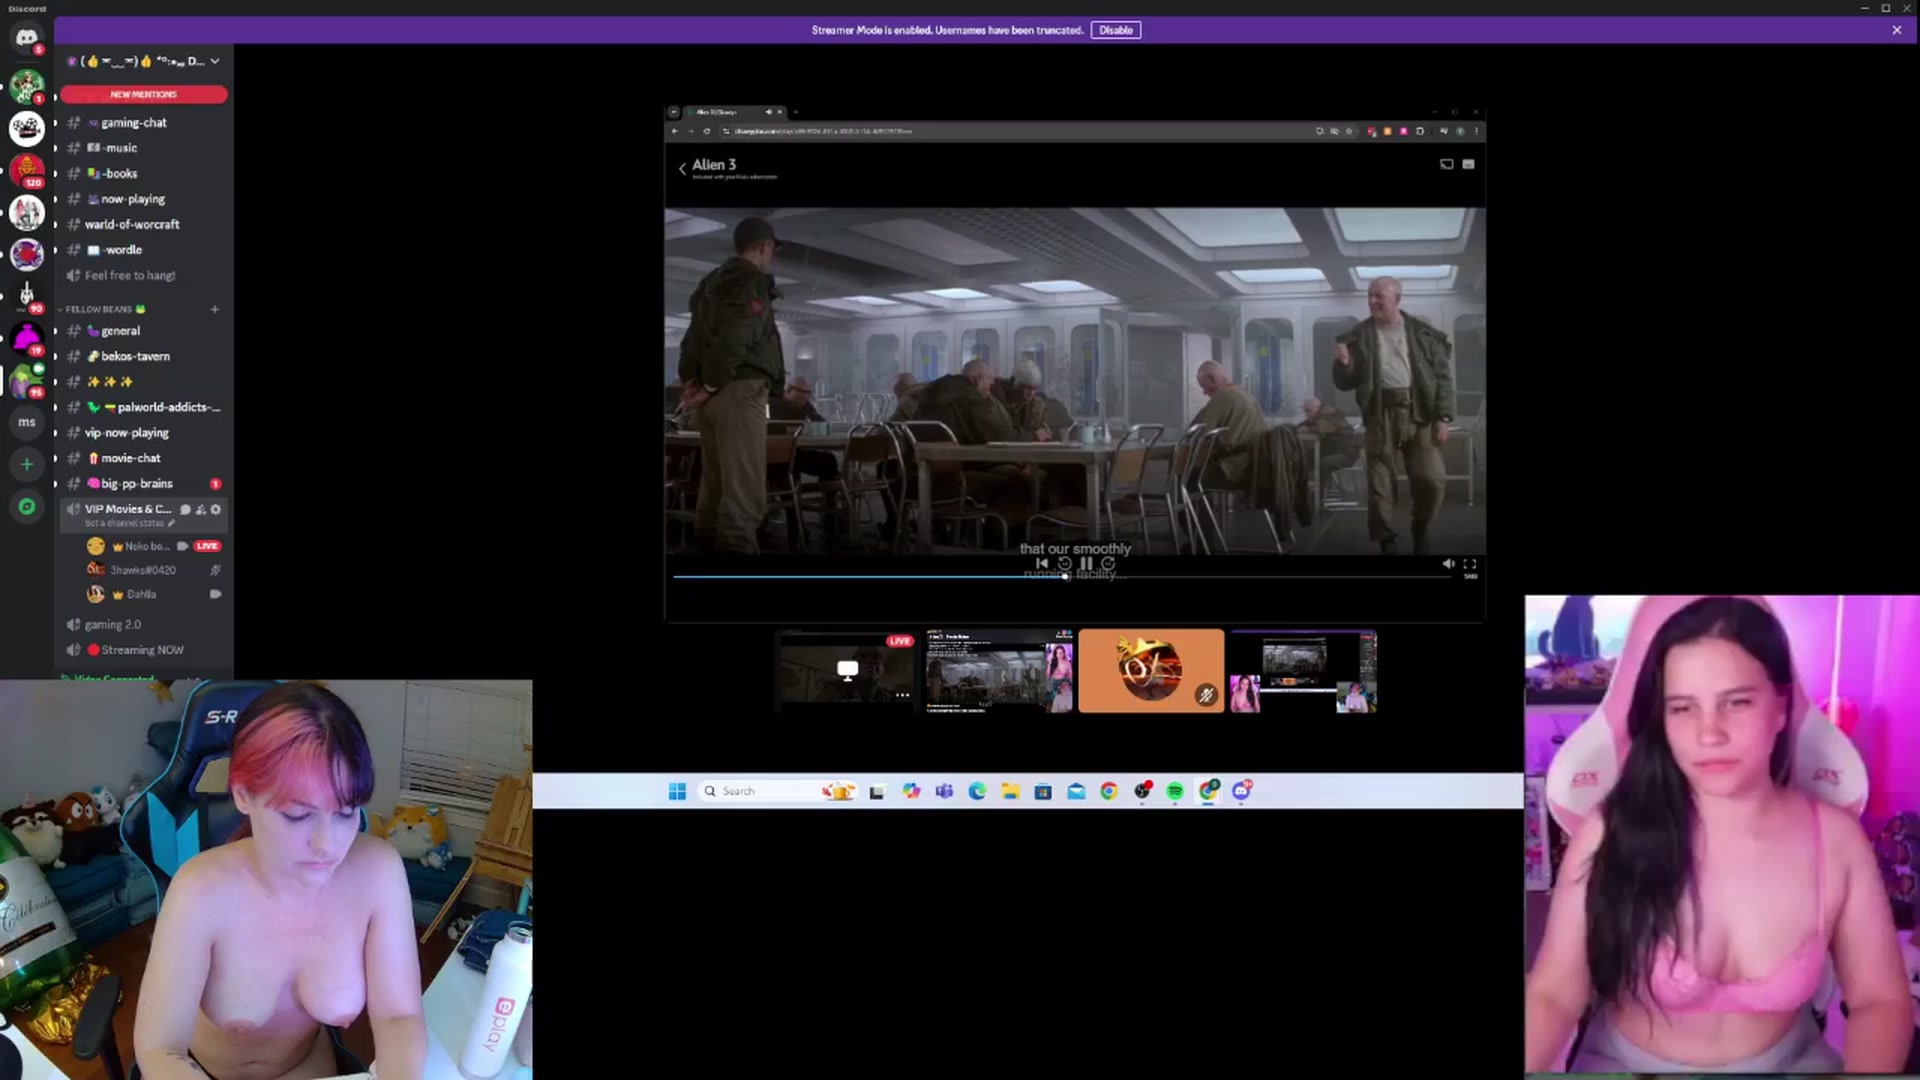This screenshot has width=1920, height=1080.
Task: Select the LIVE stream thumbnail tile
Action: point(847,671)
